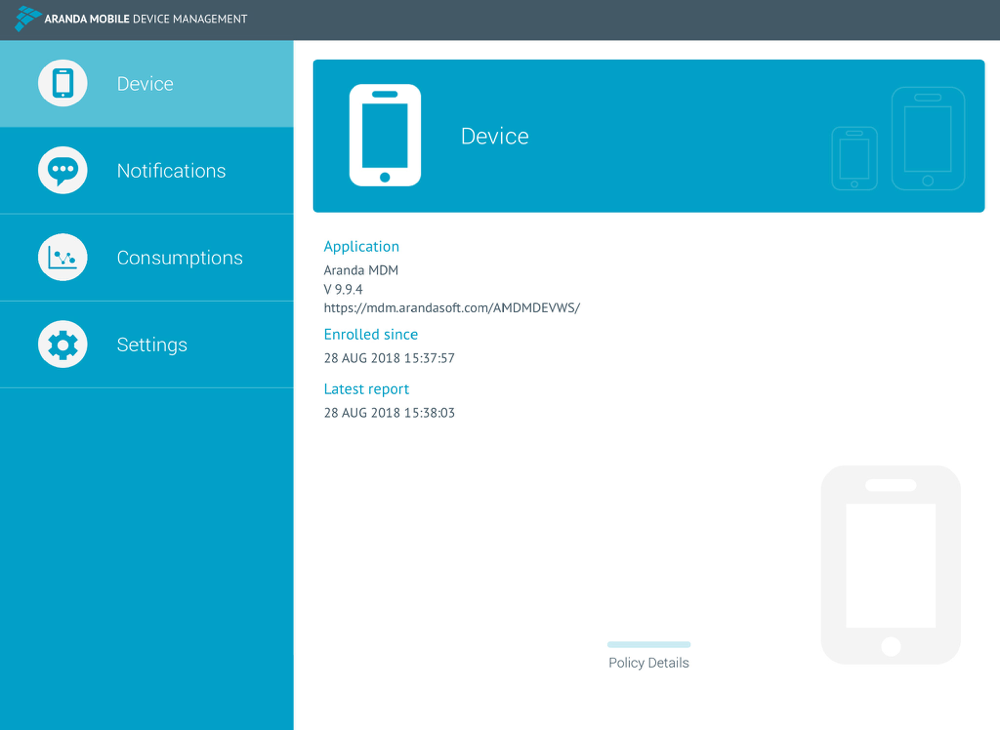This screenshot has width=1000, height=730.
Task: Click the Application section heading
Action: tap(361, 247)
